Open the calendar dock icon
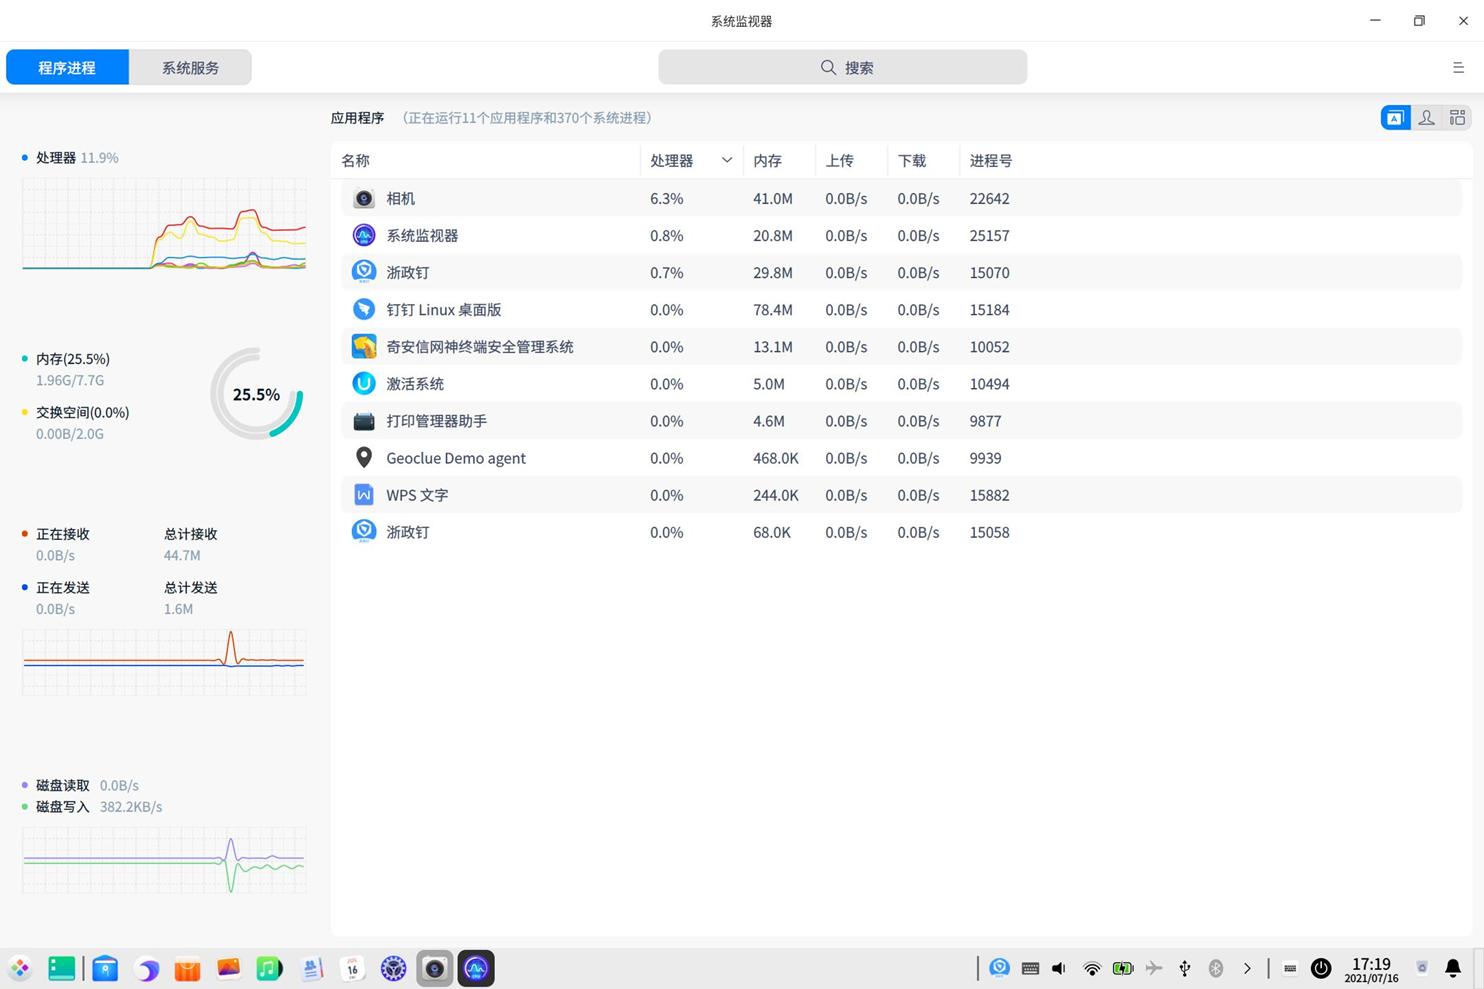This screenshot has height=989, width=1484. point(352,968)
